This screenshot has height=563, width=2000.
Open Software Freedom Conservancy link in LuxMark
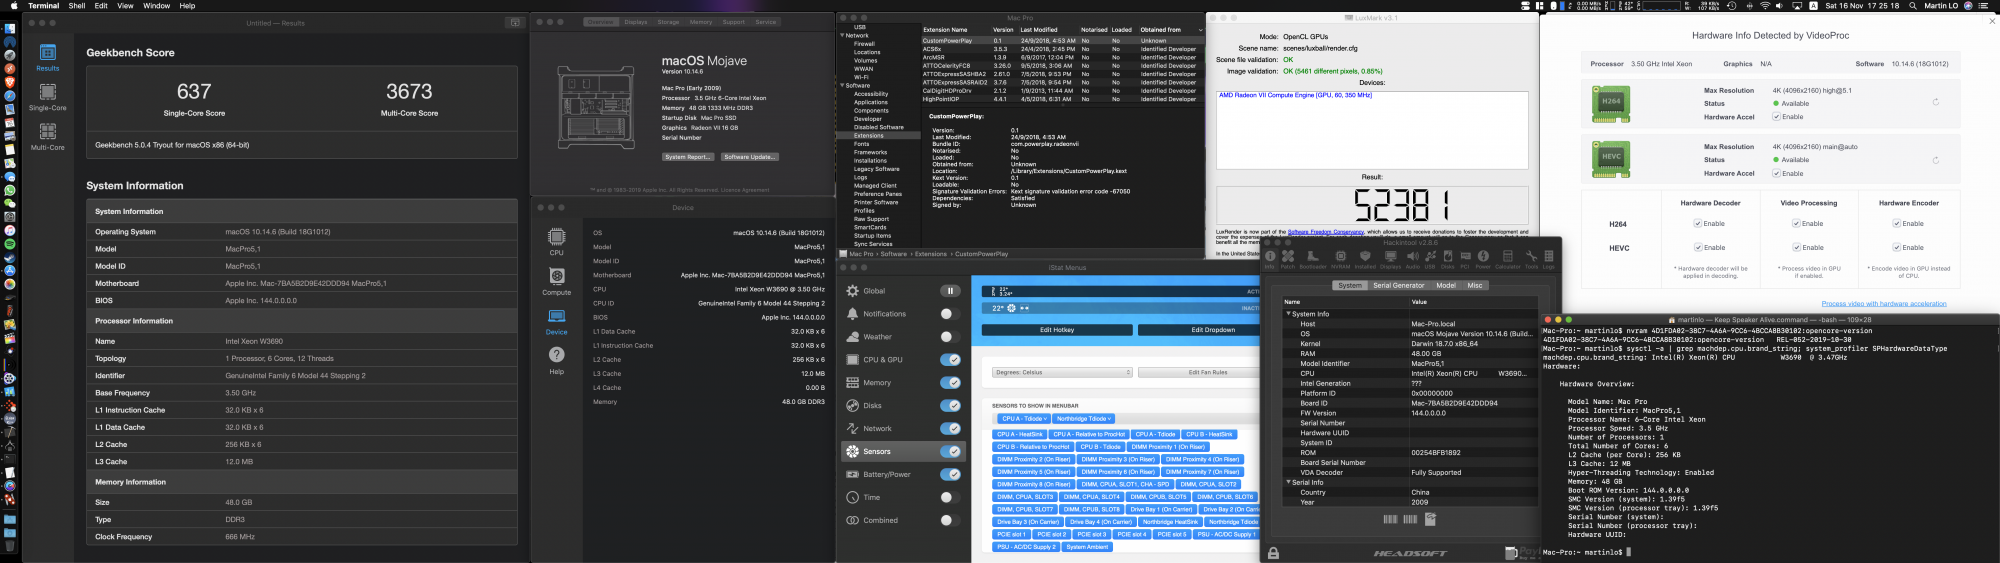point(1325,232)
